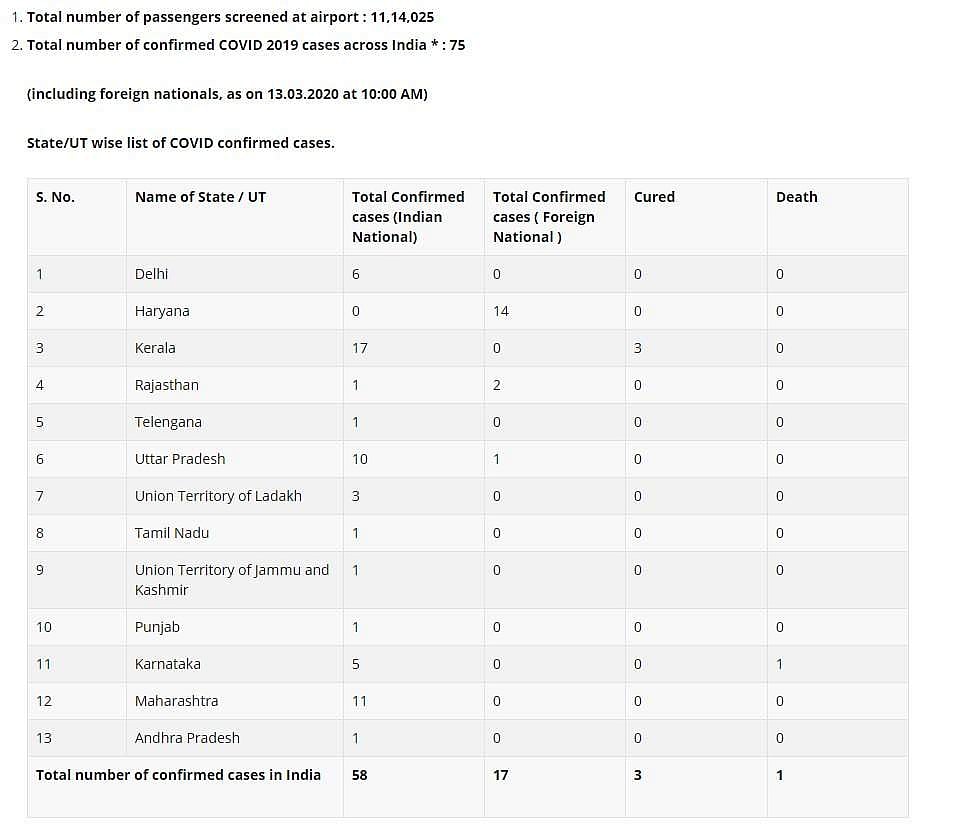Click the Andhra Pradesh row name
The width and height of the screenshot is (955, 830).
187,738
